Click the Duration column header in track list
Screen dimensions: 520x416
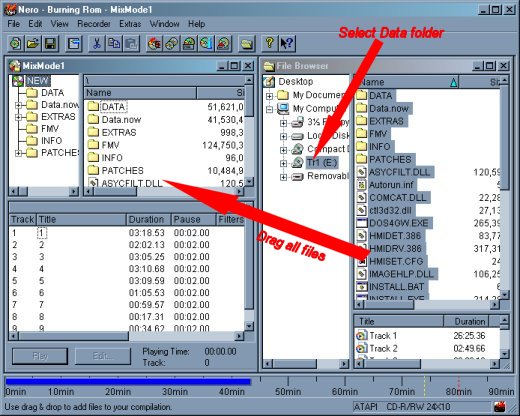tap(148, 220)
